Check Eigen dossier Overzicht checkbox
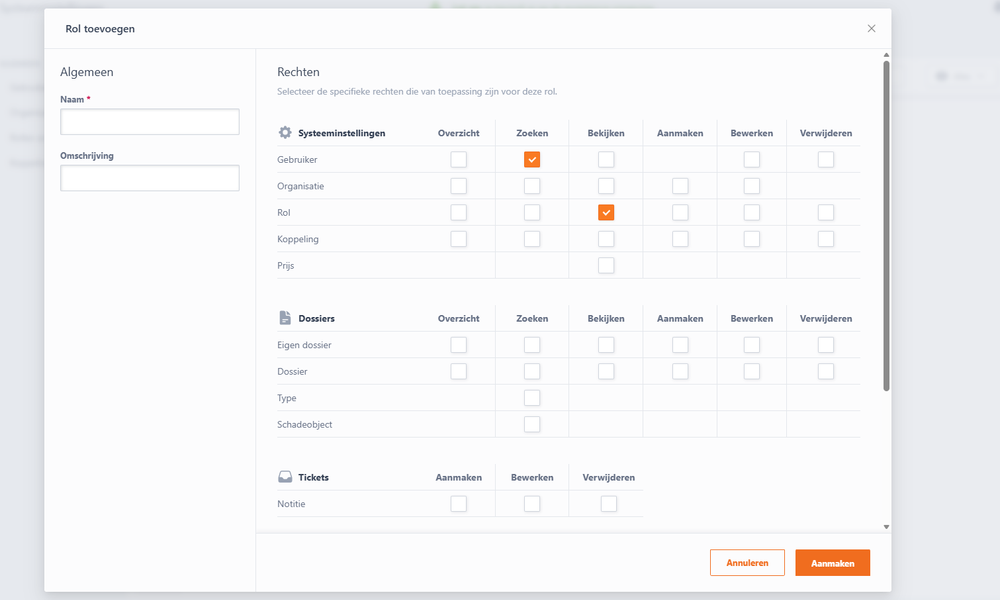The height and width of the screenshot is (600, 1000). (x=459, y=345)
